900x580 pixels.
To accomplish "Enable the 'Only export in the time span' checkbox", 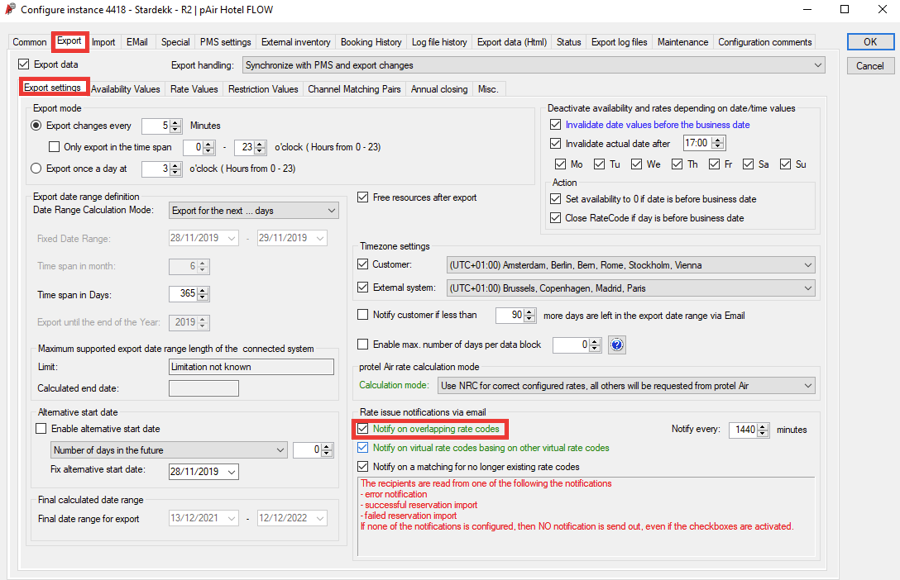I will click(x=56, y=147).
